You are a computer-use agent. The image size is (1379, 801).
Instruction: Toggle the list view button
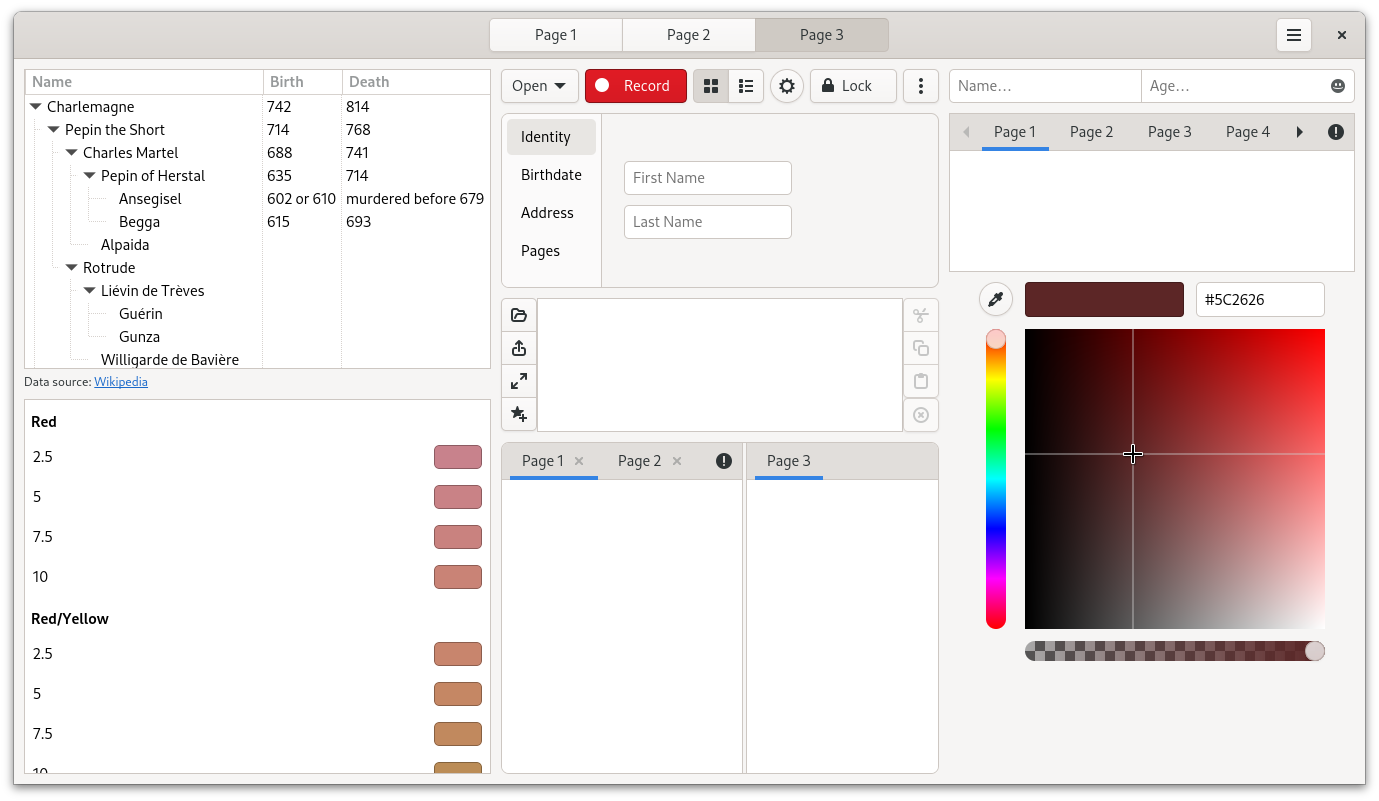(x=746, y=86)
